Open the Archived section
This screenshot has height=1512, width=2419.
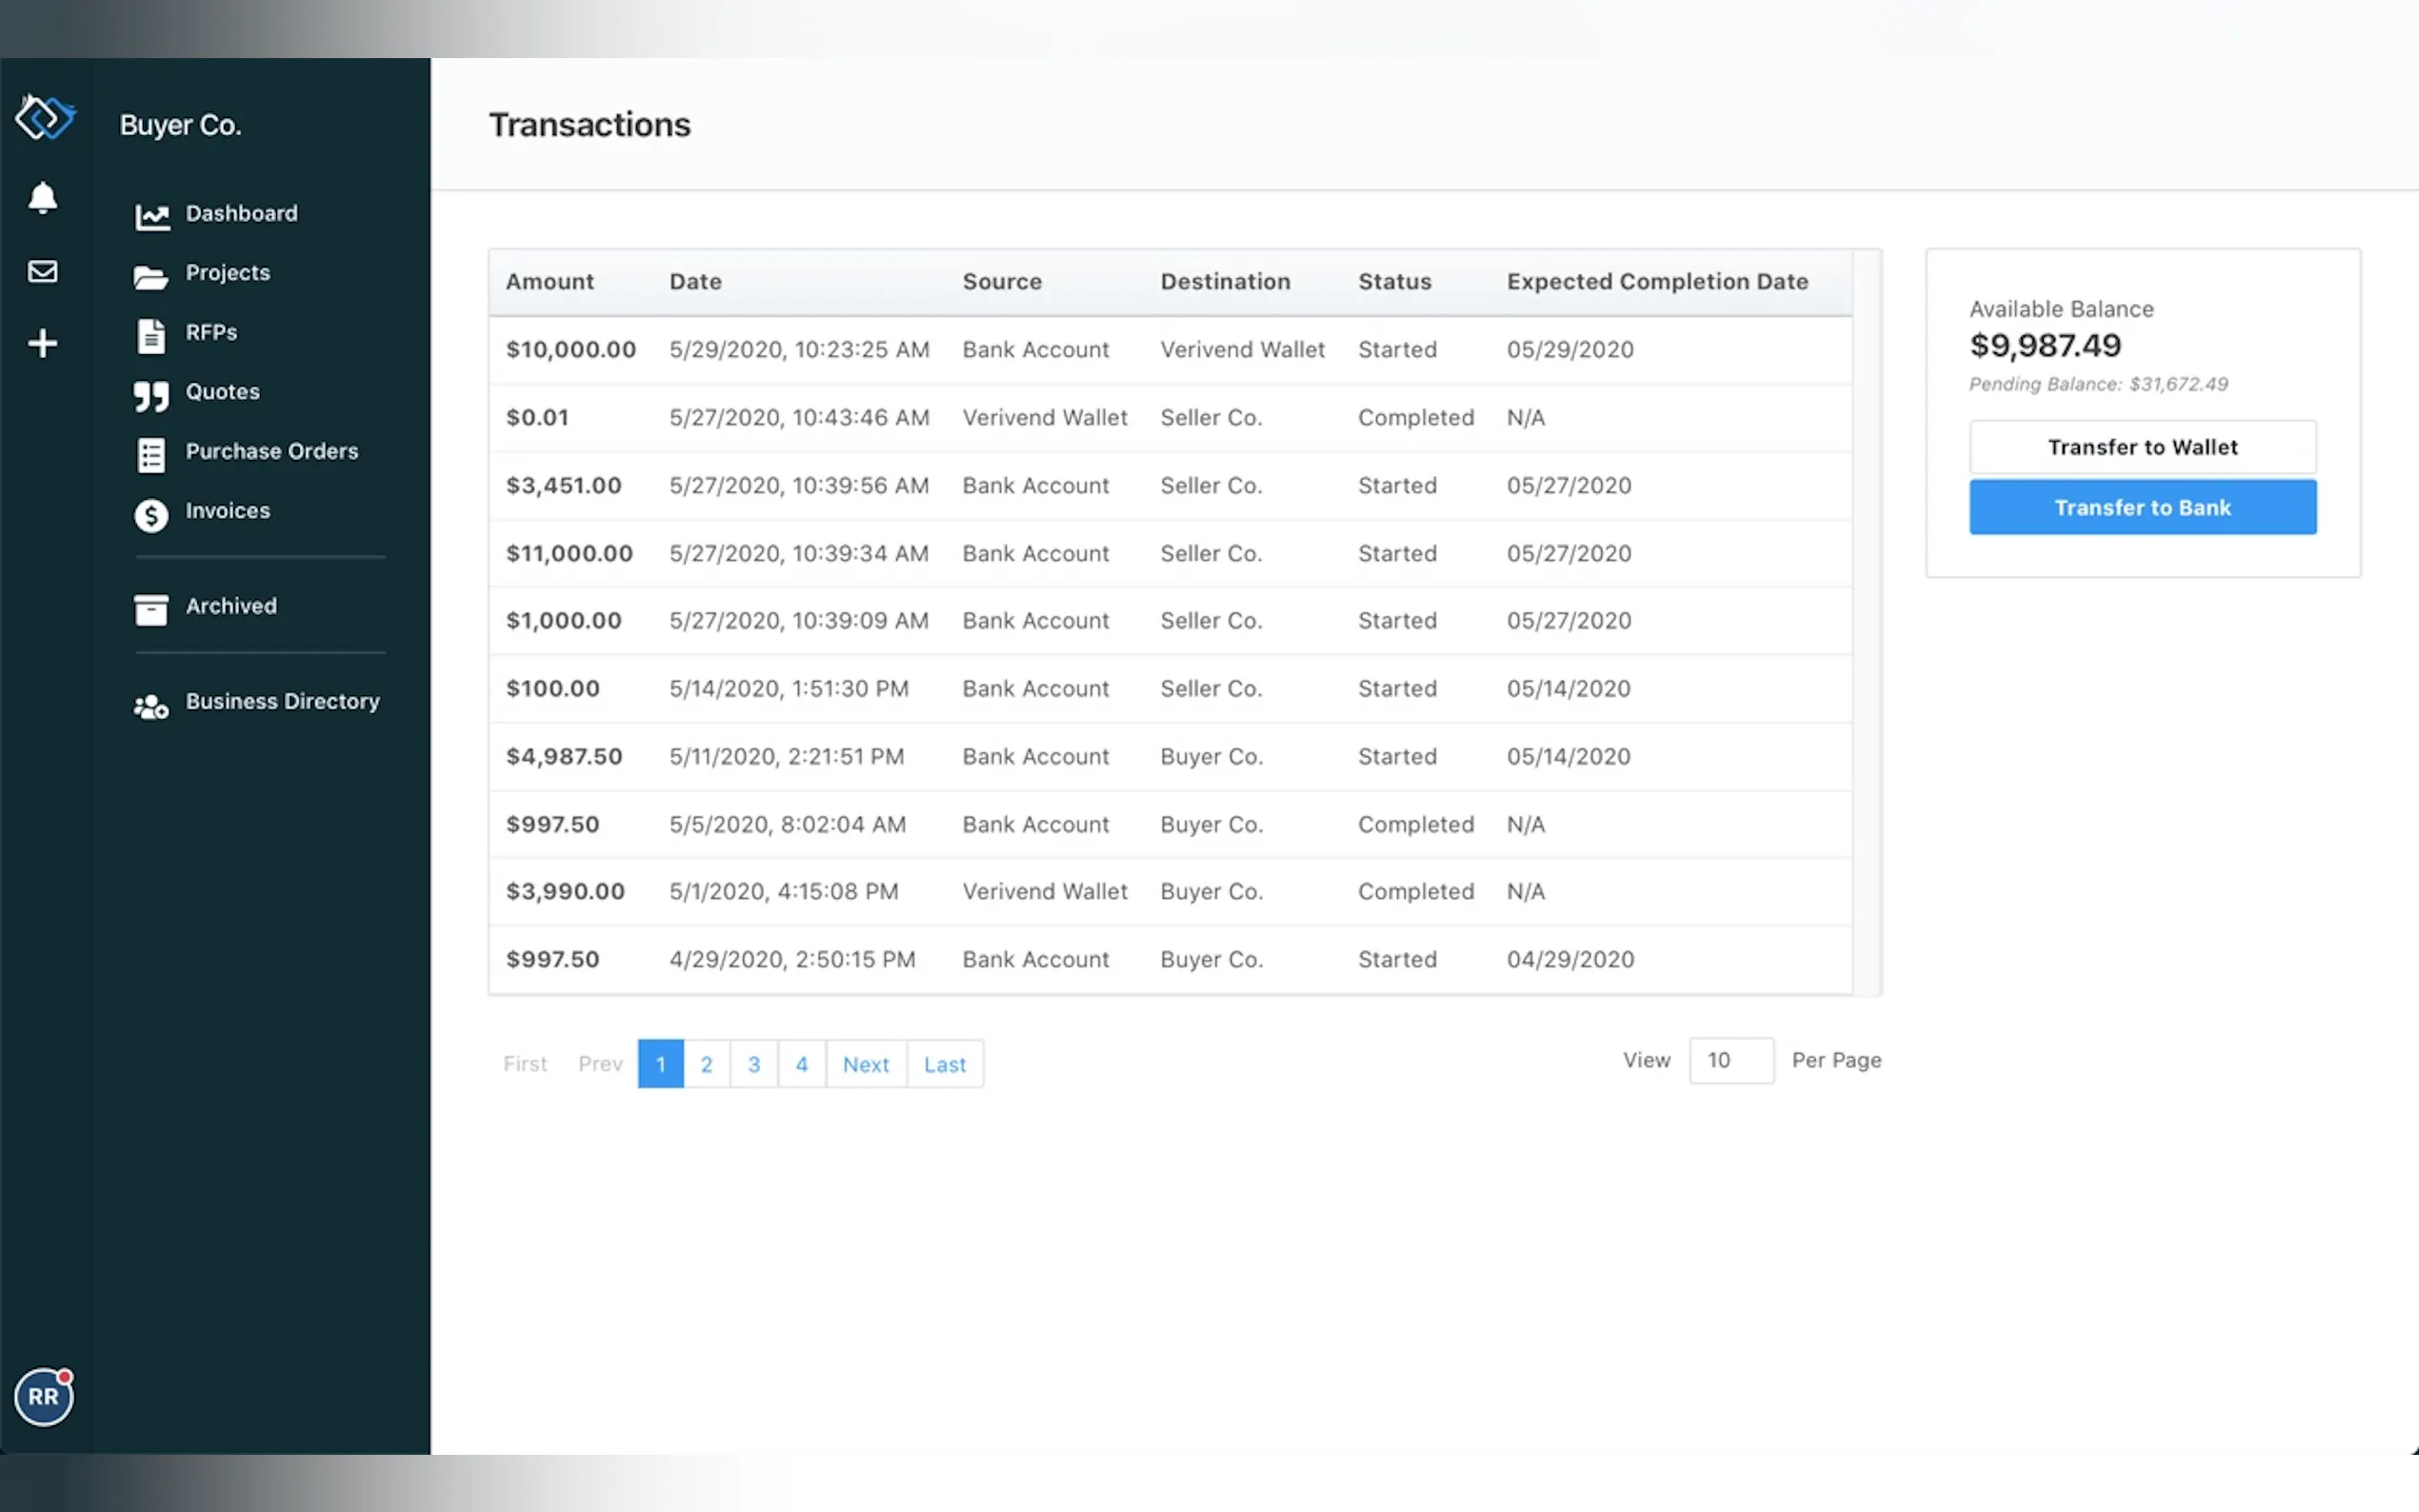(x=230, y=606)
